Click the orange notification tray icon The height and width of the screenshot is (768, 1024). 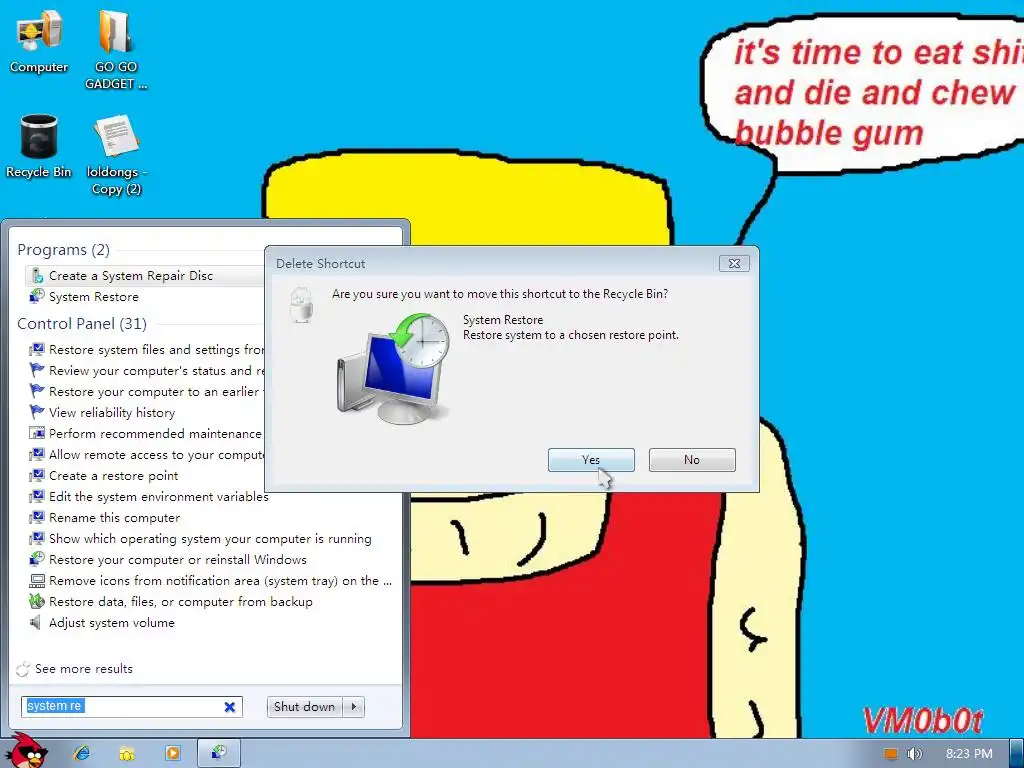891,754
